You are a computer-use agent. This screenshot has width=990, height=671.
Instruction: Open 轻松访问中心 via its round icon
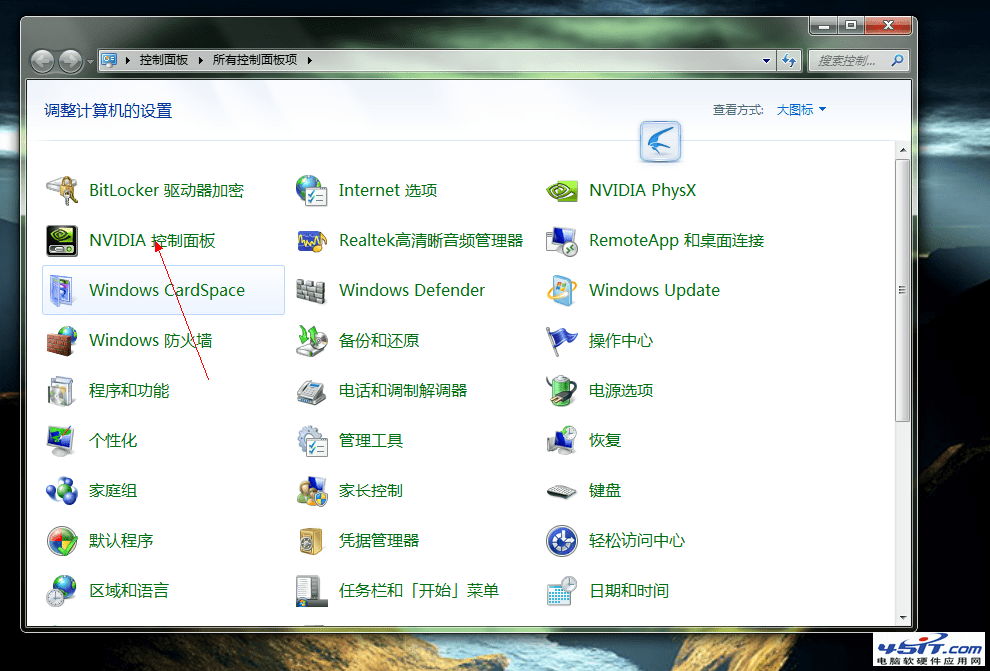point(562,540)
